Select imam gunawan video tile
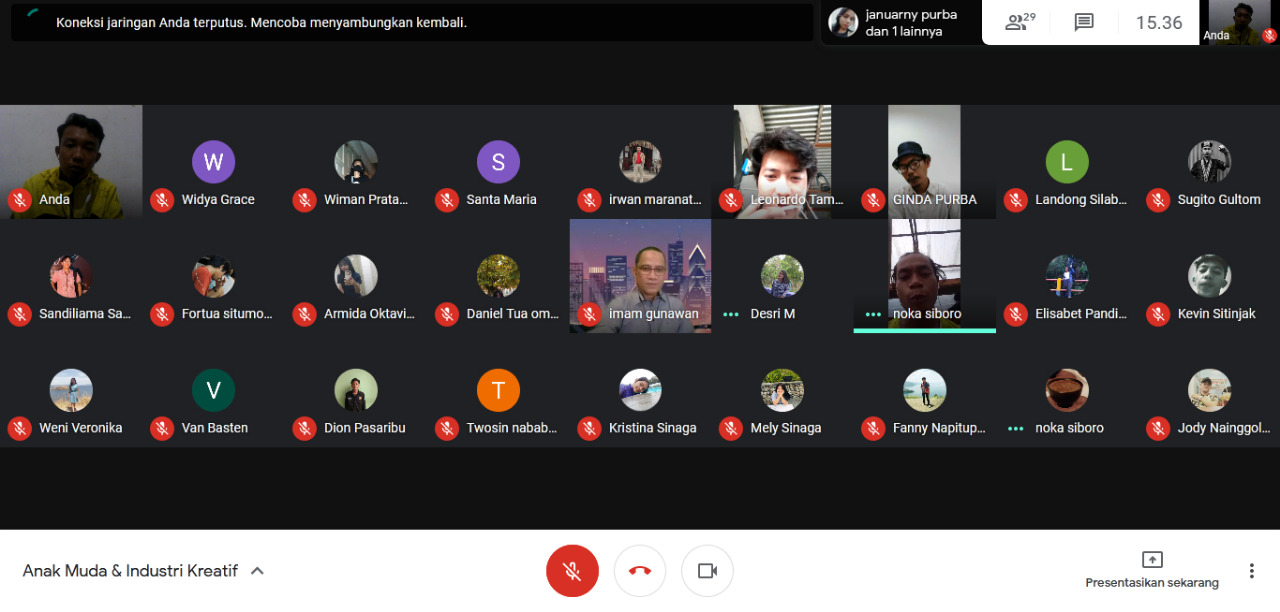This screenshot has height=612, width=1280. (x=640, y=276)
